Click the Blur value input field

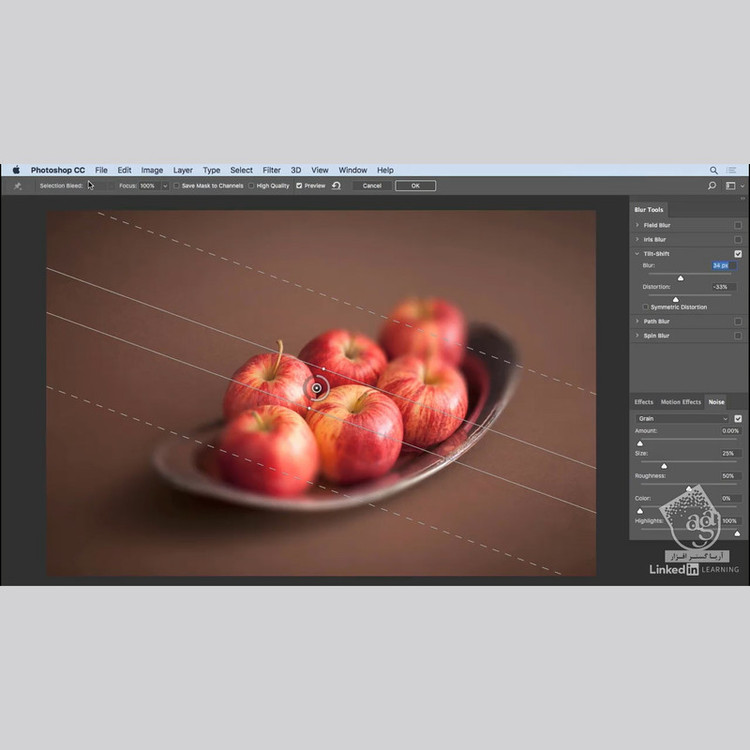(x=722, y=266)
